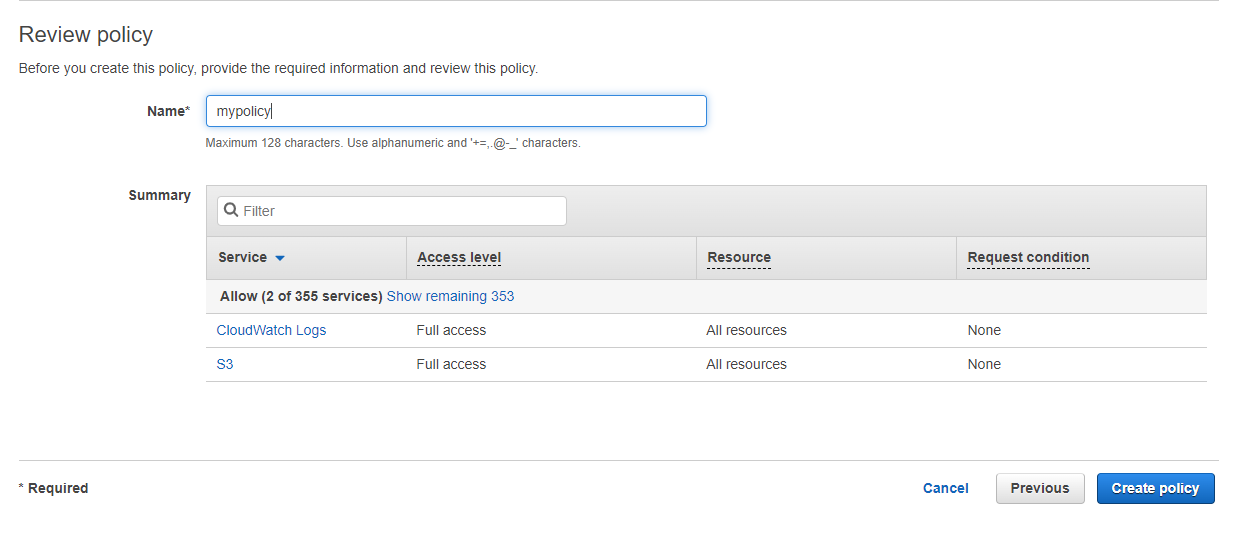
Task: Expand the Show remaining 353 services link
Action: (450, 297)
